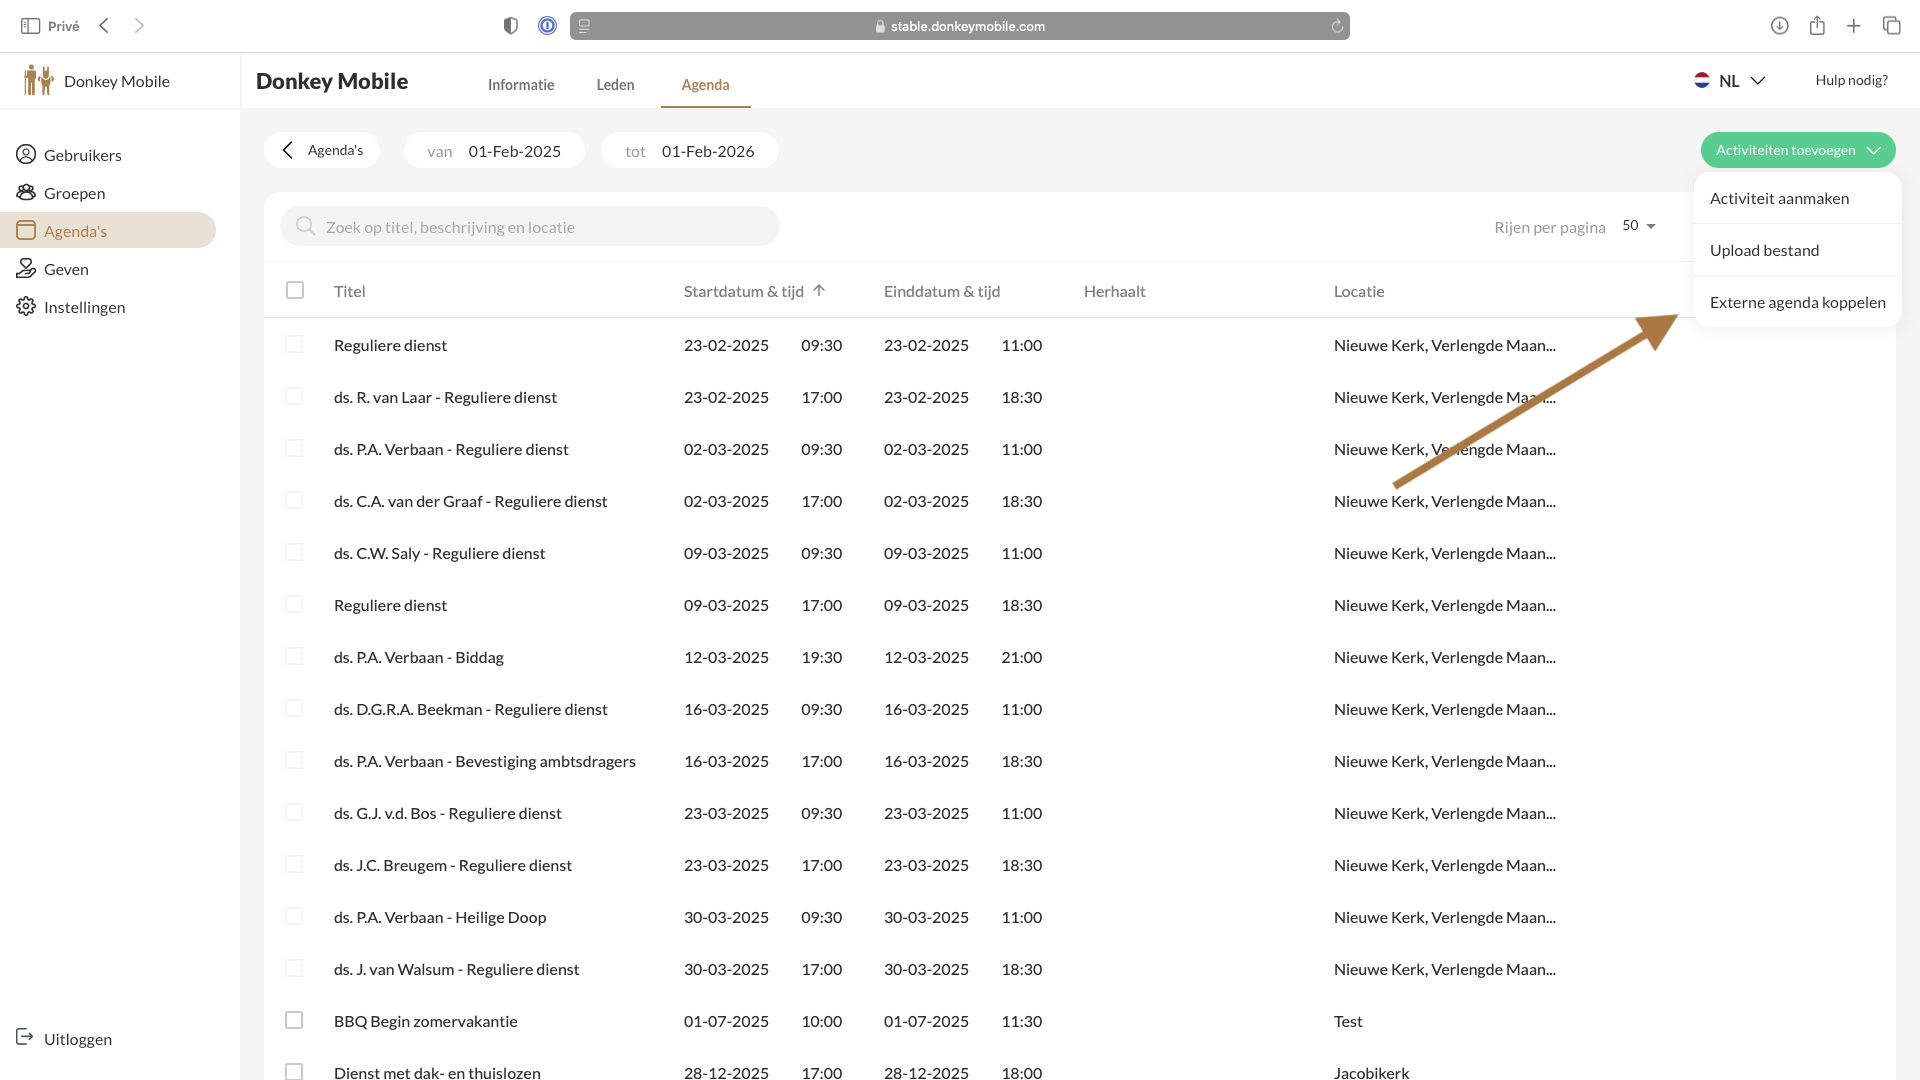
Task: Click the back arrow next to Agenda's
Action: [x=288, y=150]
